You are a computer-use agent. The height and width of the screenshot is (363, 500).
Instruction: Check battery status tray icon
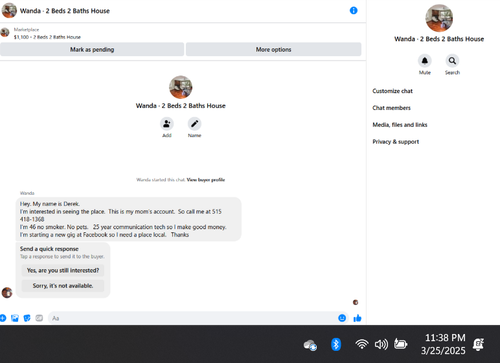pos(400,344)
